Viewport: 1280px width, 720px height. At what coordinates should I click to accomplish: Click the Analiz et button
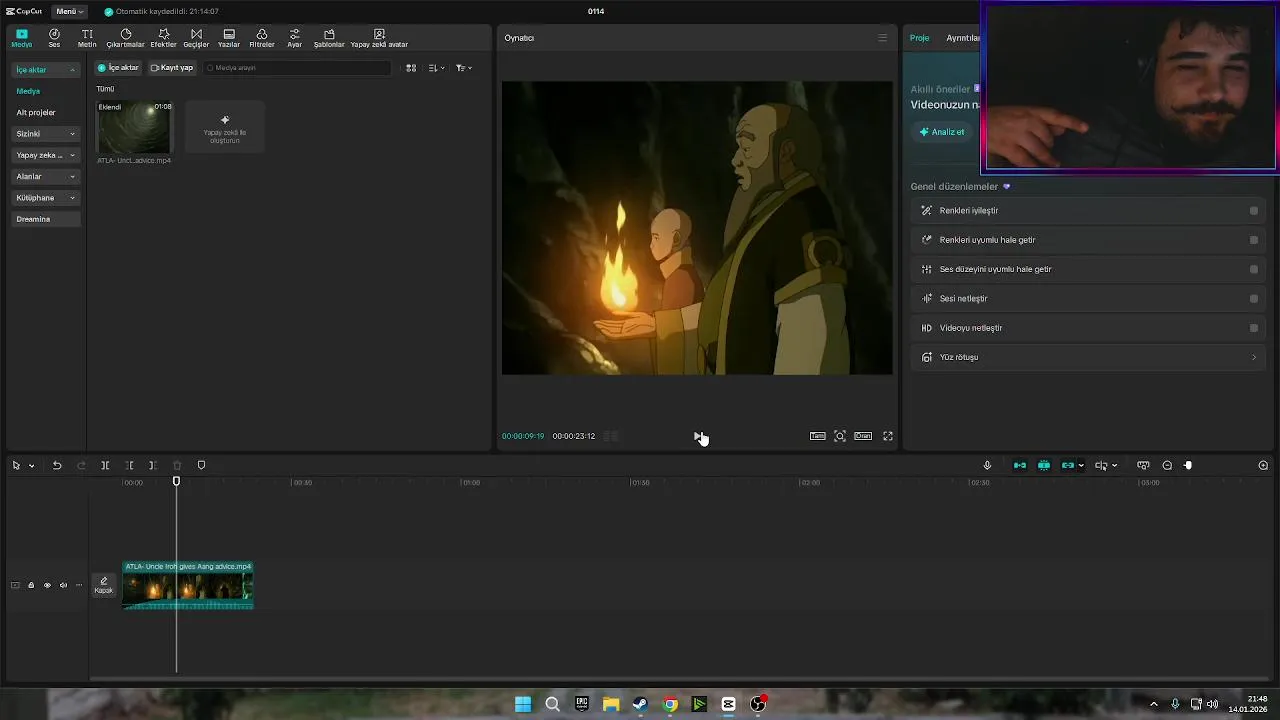pyautogui.click(x=942, y=132)
